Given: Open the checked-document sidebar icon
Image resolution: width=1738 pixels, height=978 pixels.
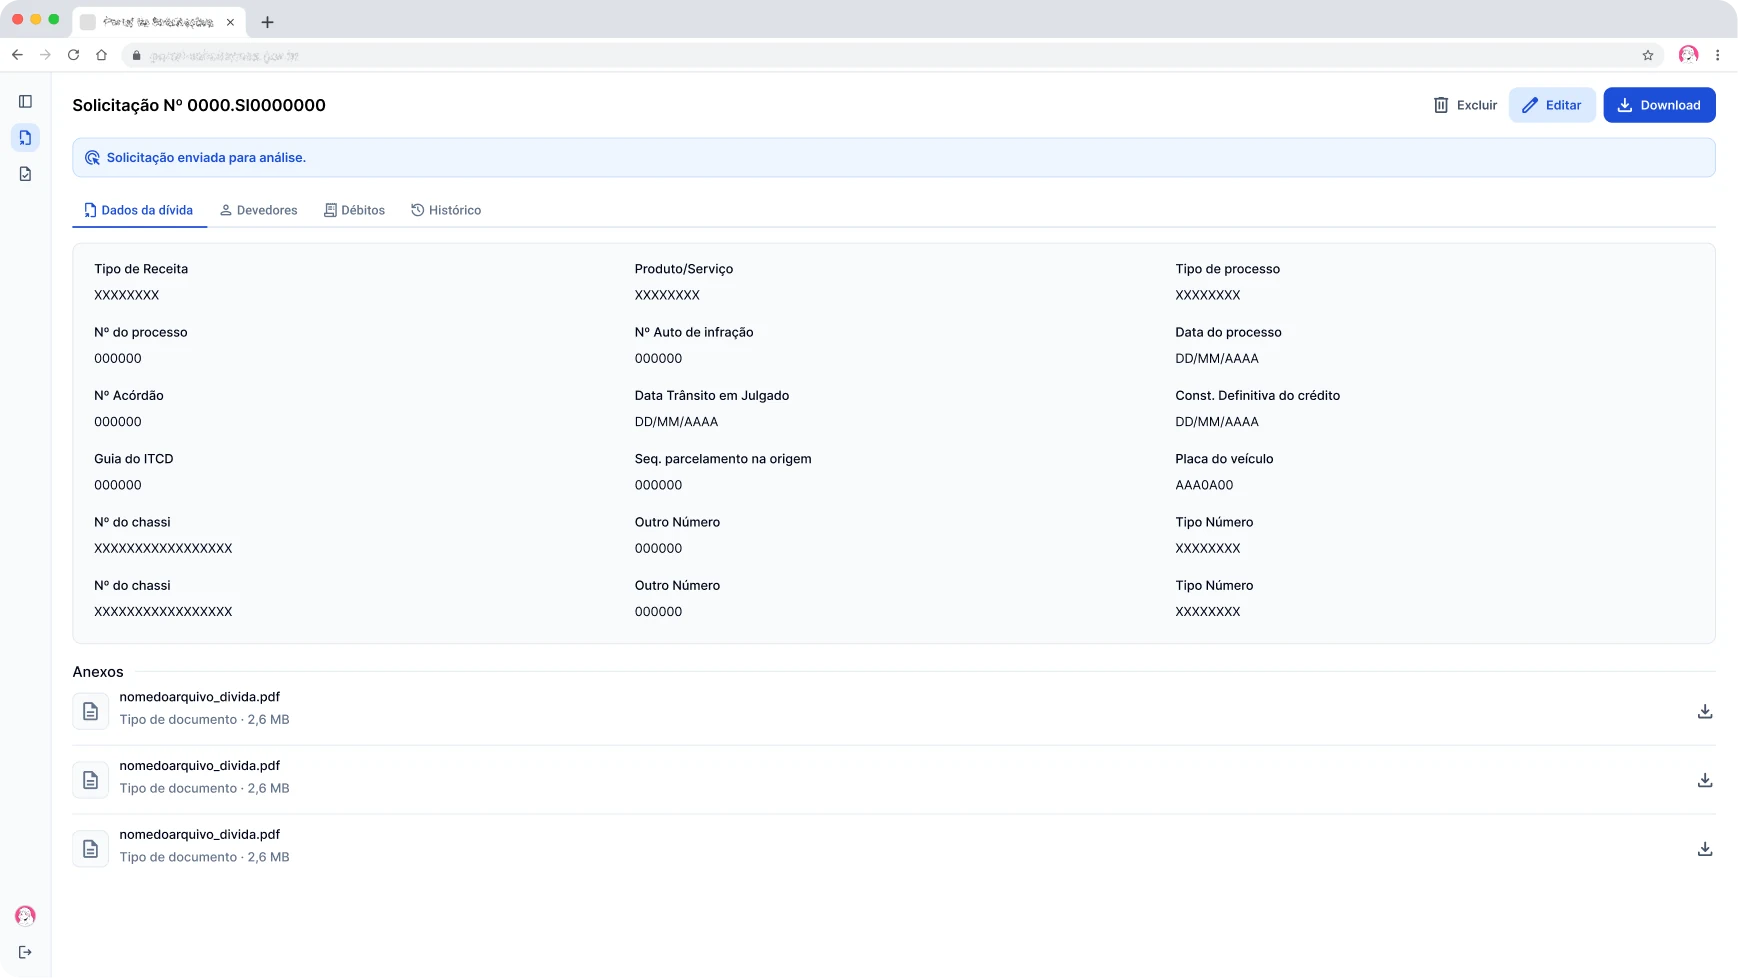Looking at the screenshot, I should [x=25, y=174].
